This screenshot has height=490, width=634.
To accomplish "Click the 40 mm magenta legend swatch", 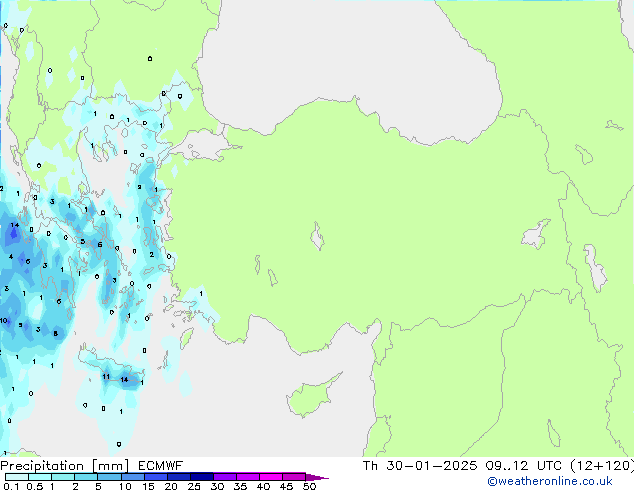I will tap(271, 477).
